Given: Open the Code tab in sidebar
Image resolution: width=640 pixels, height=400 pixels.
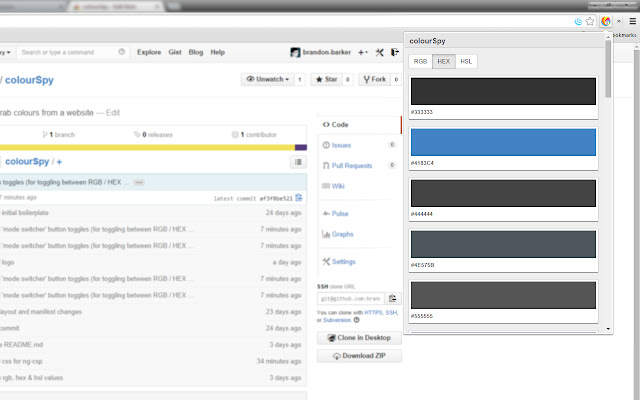Looking at the screenshot, I should [359, 125].
